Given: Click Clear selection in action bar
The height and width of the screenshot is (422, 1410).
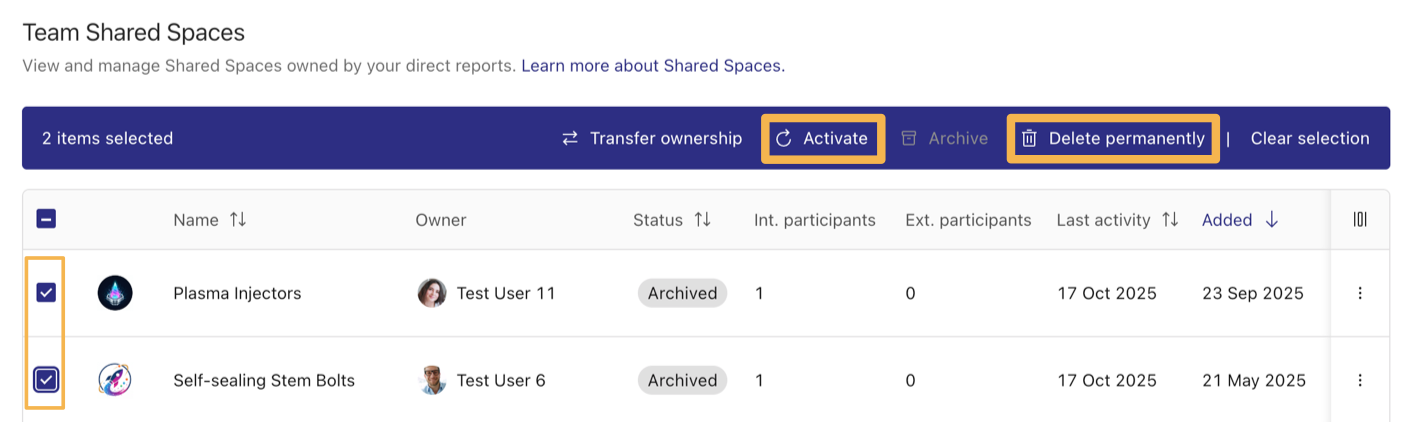Looking at the screenshot, I should tap(1309, 138).
